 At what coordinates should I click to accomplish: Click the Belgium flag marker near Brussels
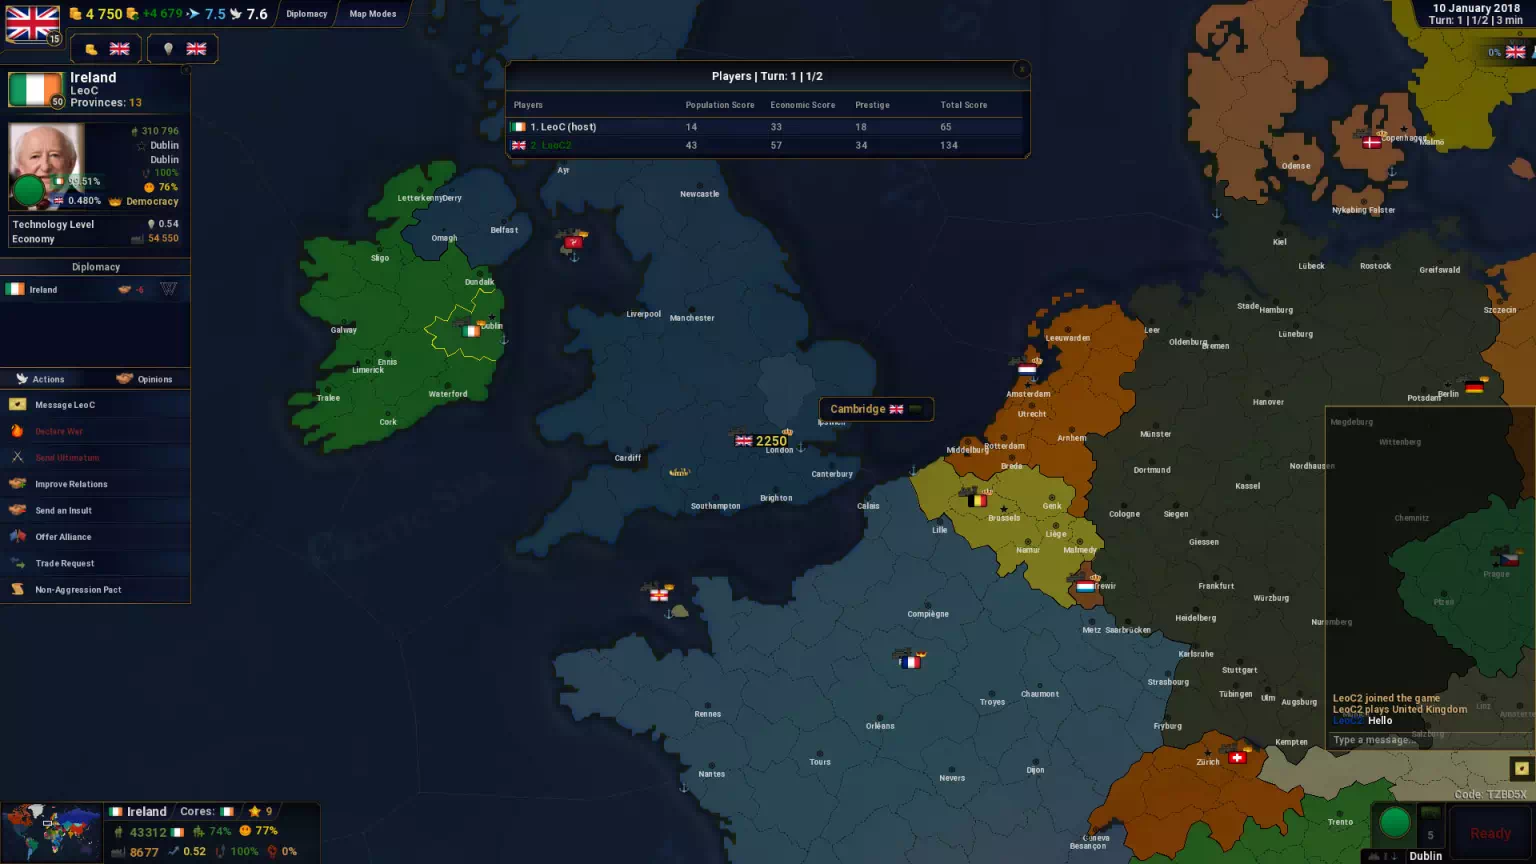pyautogui.click(x=977, y=500)
